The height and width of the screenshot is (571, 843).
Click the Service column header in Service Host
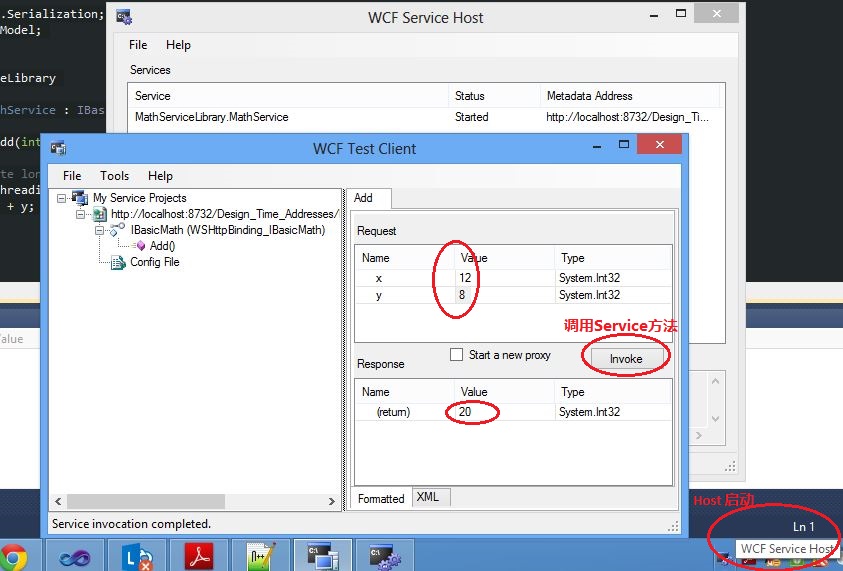288,96
